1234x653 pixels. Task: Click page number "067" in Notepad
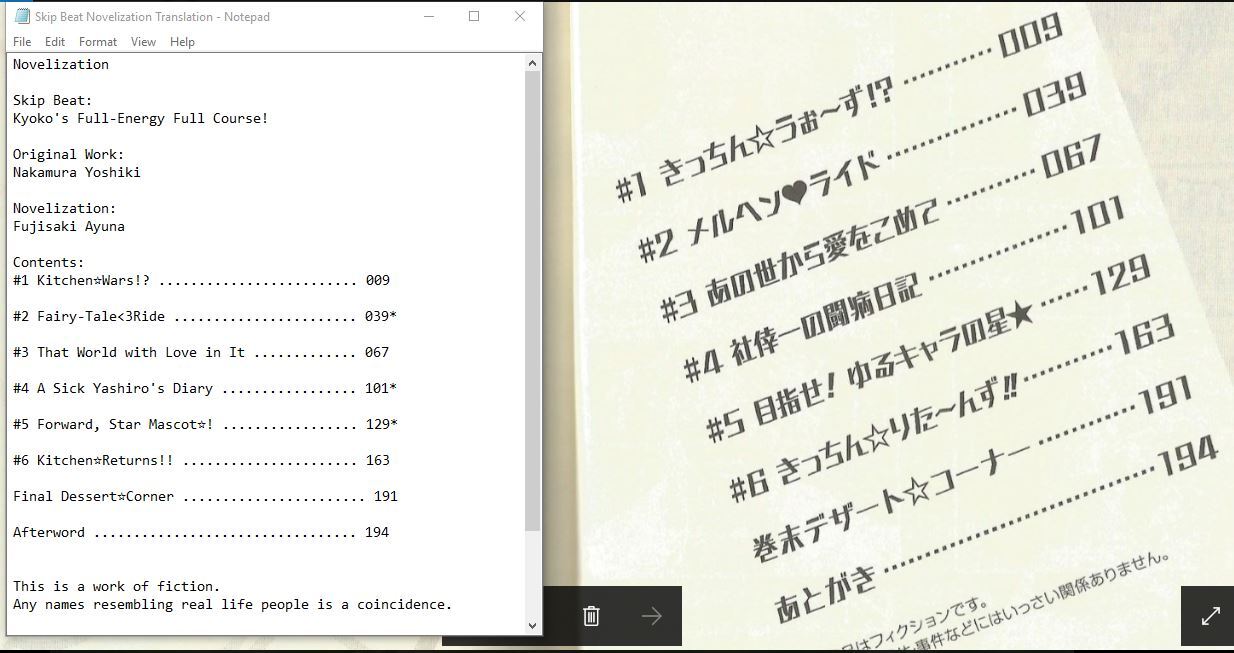click(377, 352)
